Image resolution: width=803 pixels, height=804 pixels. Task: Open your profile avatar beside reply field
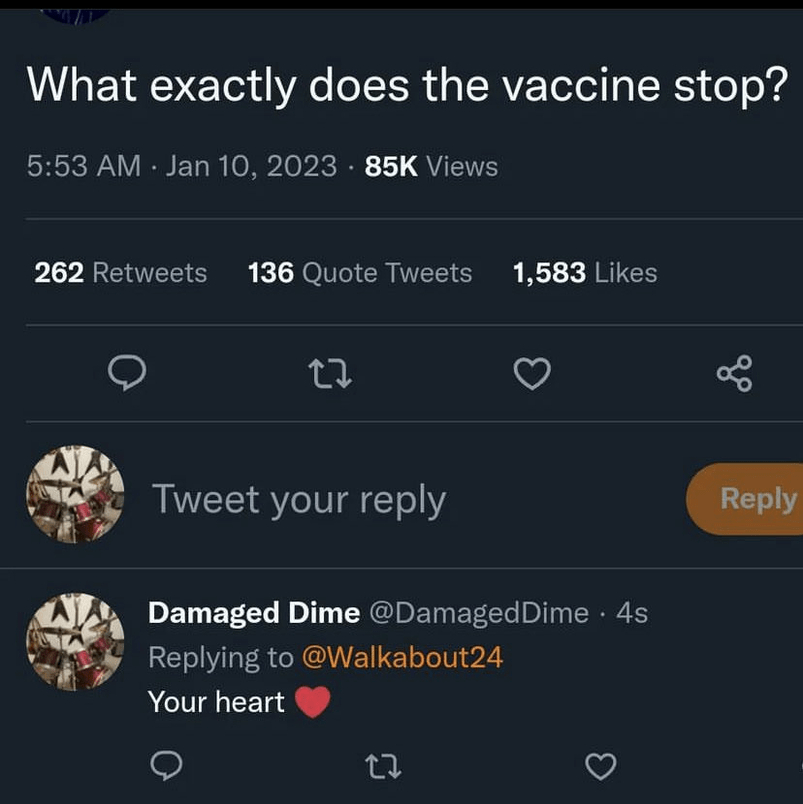point(75,495)
